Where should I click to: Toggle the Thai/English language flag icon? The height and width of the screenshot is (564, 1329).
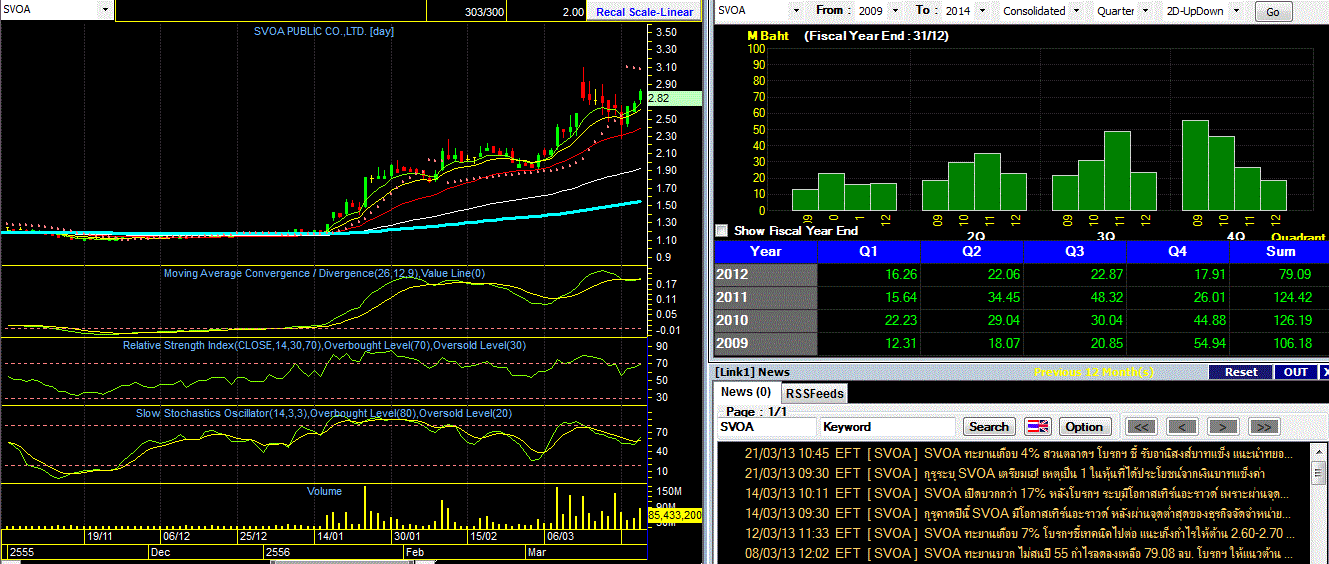click(x=1037, y=427)
